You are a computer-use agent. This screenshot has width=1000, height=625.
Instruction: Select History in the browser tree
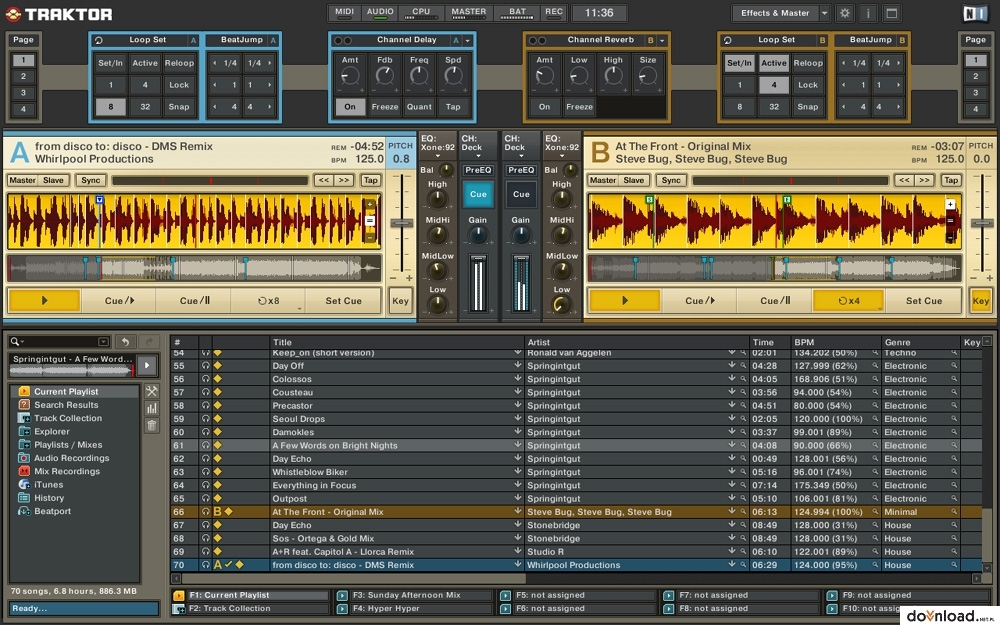(x=49, y=497)
